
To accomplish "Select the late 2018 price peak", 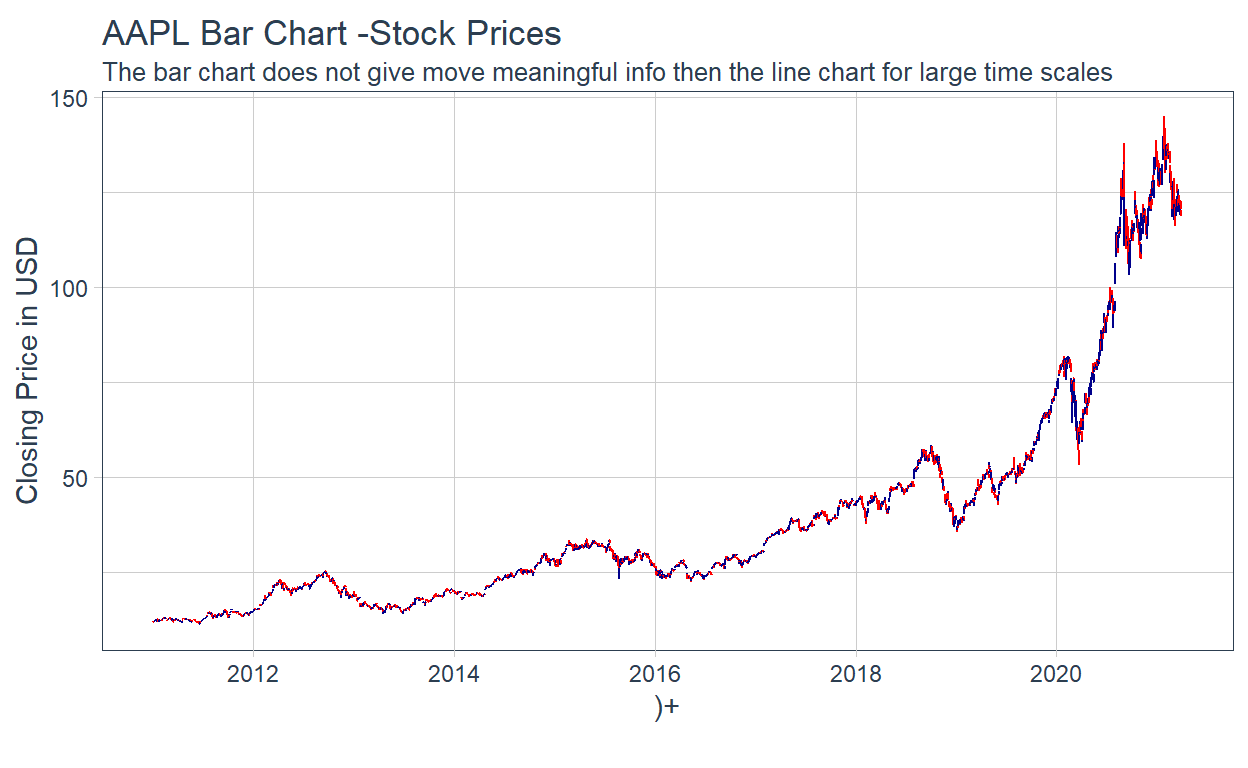I will [932, 447].
